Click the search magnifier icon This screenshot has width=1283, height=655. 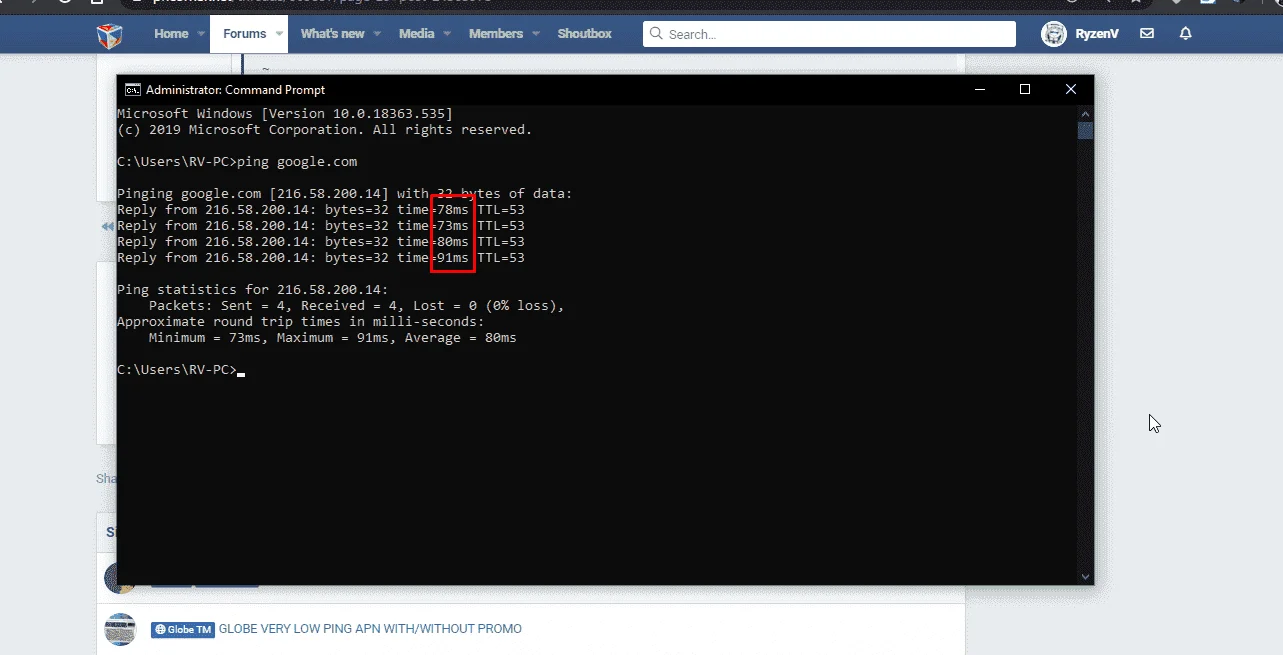(656, 34)
